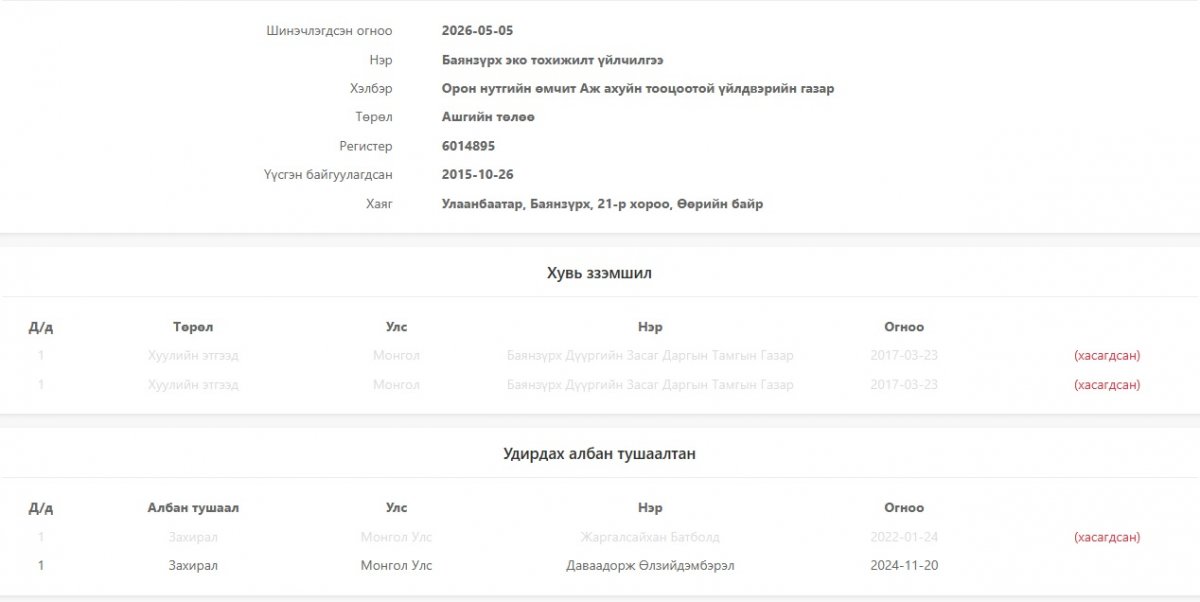The height and width of the screenshot is (602, 1200).
Task: Click the "Шинэчлэгдсэн огноо" field label
Action: 329,31
